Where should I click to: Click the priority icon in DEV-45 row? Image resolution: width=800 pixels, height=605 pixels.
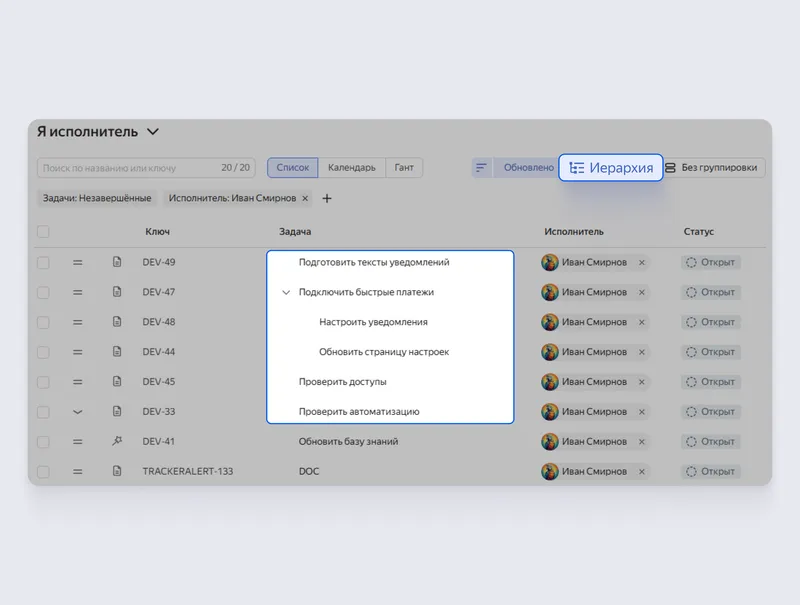pyautogui.click(x=78, y=382)
